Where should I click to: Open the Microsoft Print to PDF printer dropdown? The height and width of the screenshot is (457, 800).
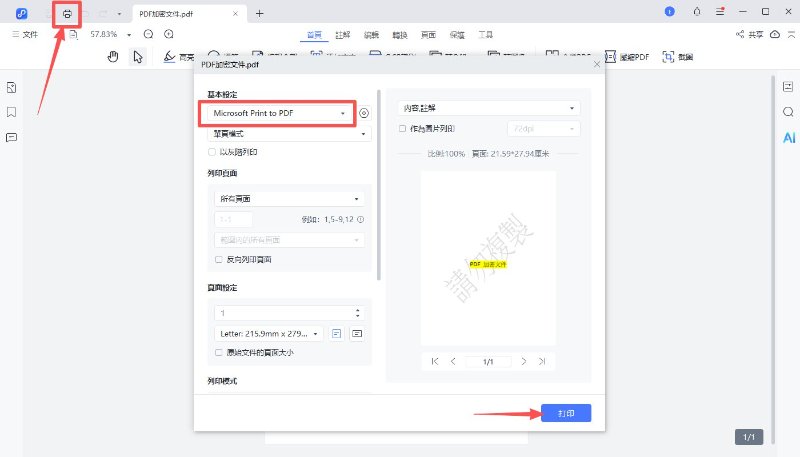[278, 113]
